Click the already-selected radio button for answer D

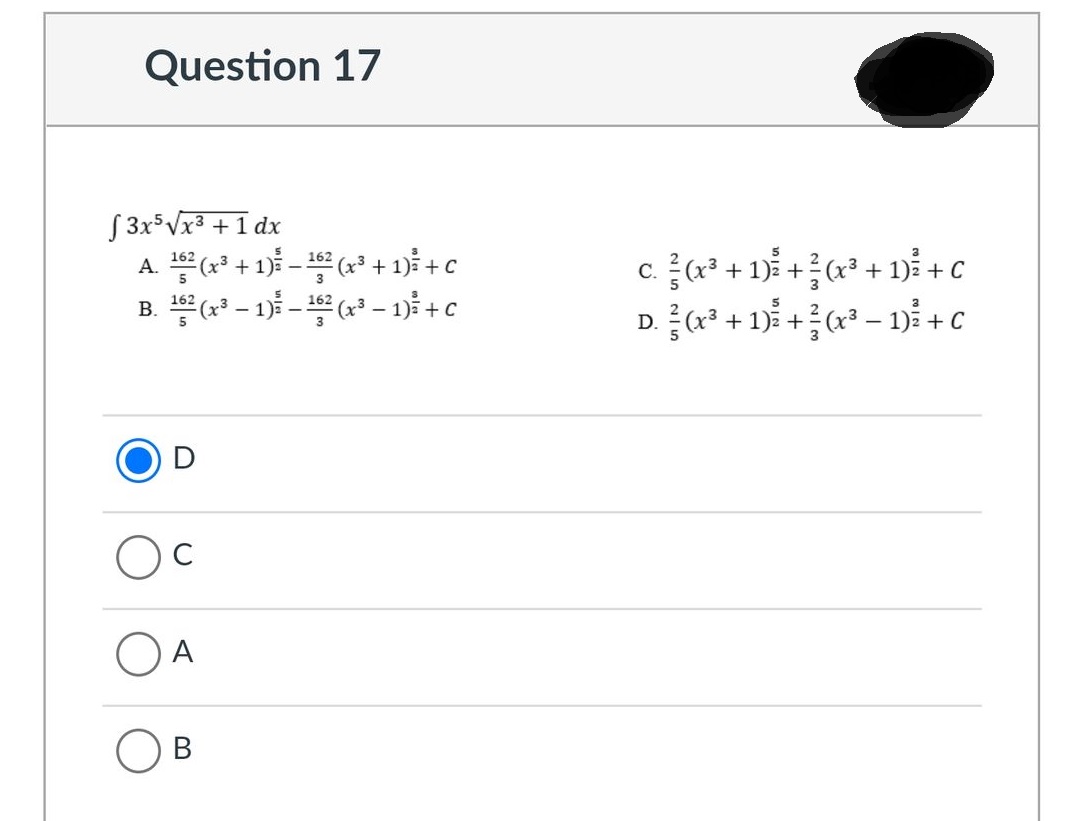138,460
